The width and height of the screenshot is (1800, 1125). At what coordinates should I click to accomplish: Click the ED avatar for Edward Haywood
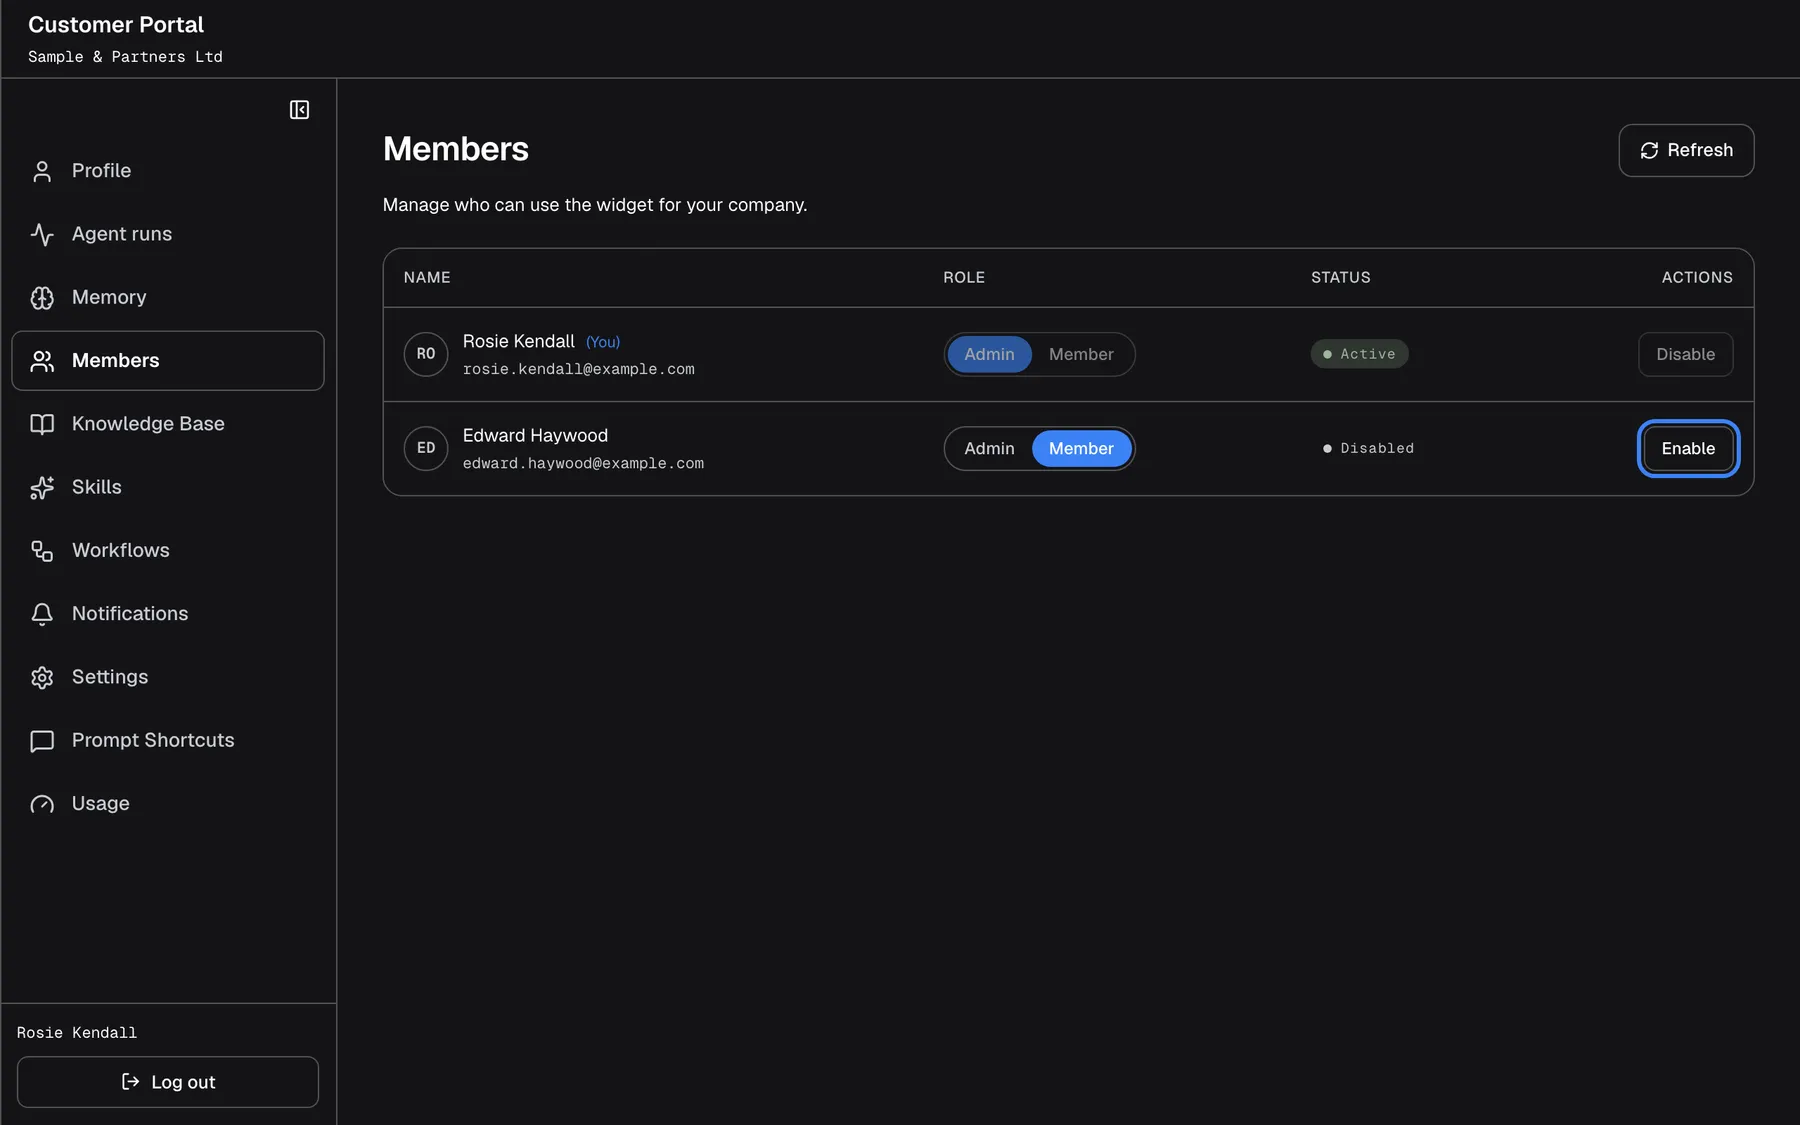[426, 448]
